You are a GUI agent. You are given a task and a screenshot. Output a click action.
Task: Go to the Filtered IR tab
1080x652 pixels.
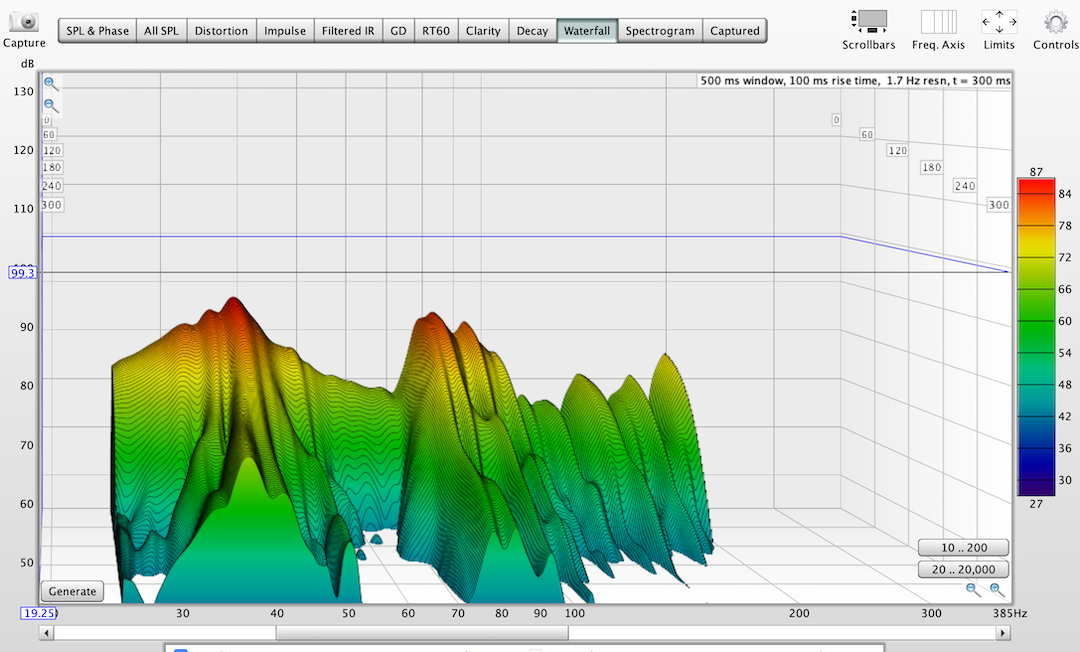[348, 31]
